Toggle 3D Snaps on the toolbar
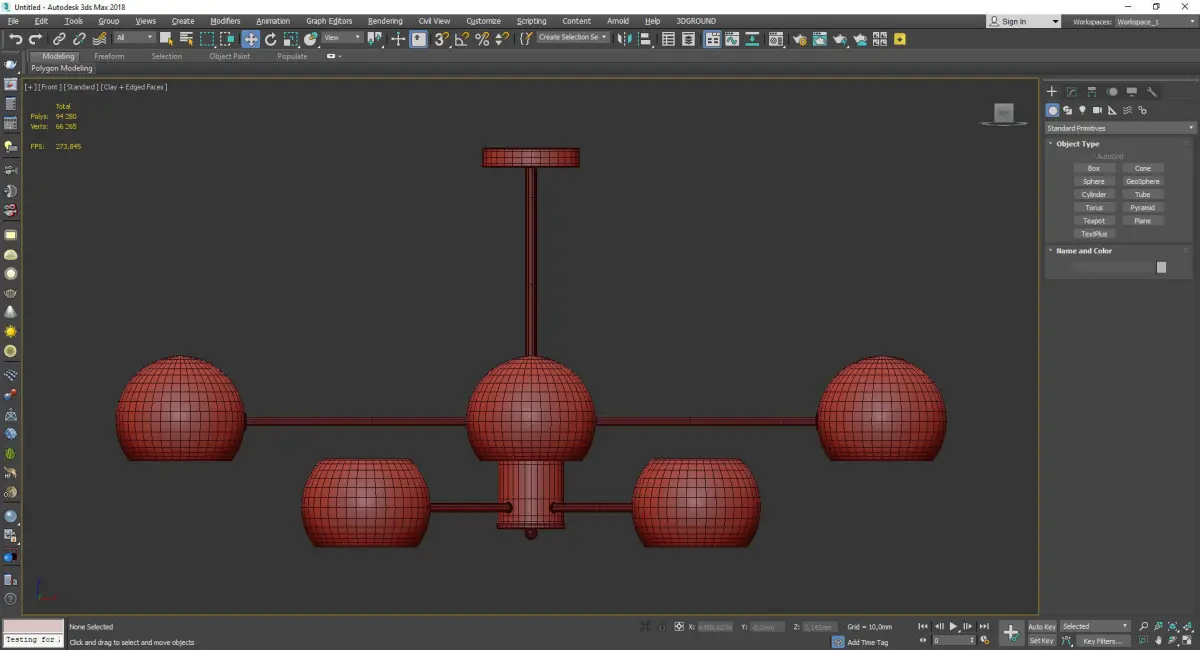Screen dimensions: 1200x650 441,39
